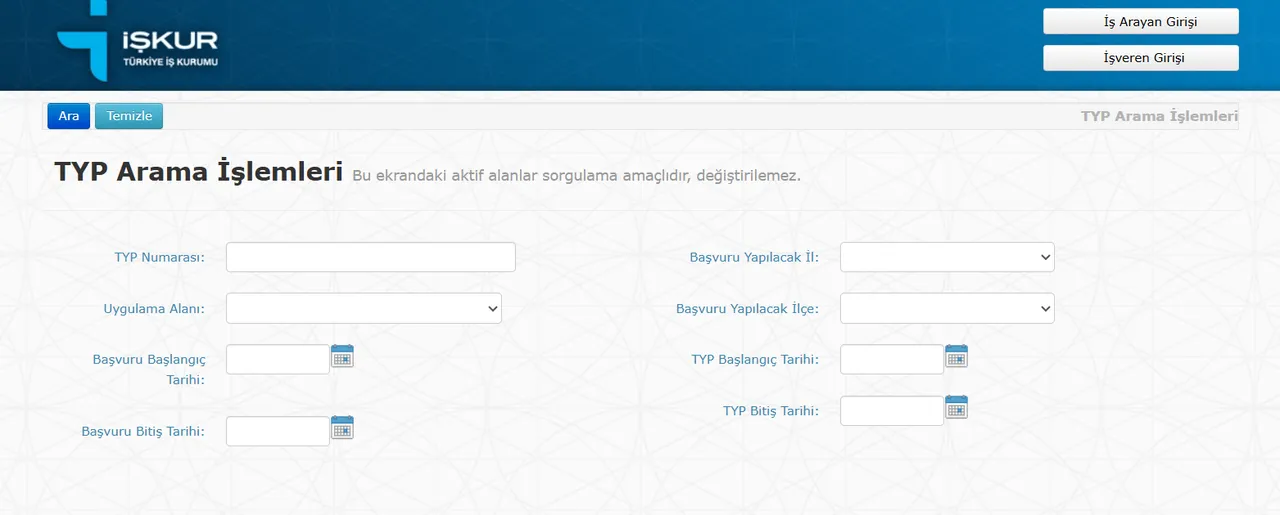
Task: Open calendar for Başvuru Bitiş Tarihi
Action: 342,427
